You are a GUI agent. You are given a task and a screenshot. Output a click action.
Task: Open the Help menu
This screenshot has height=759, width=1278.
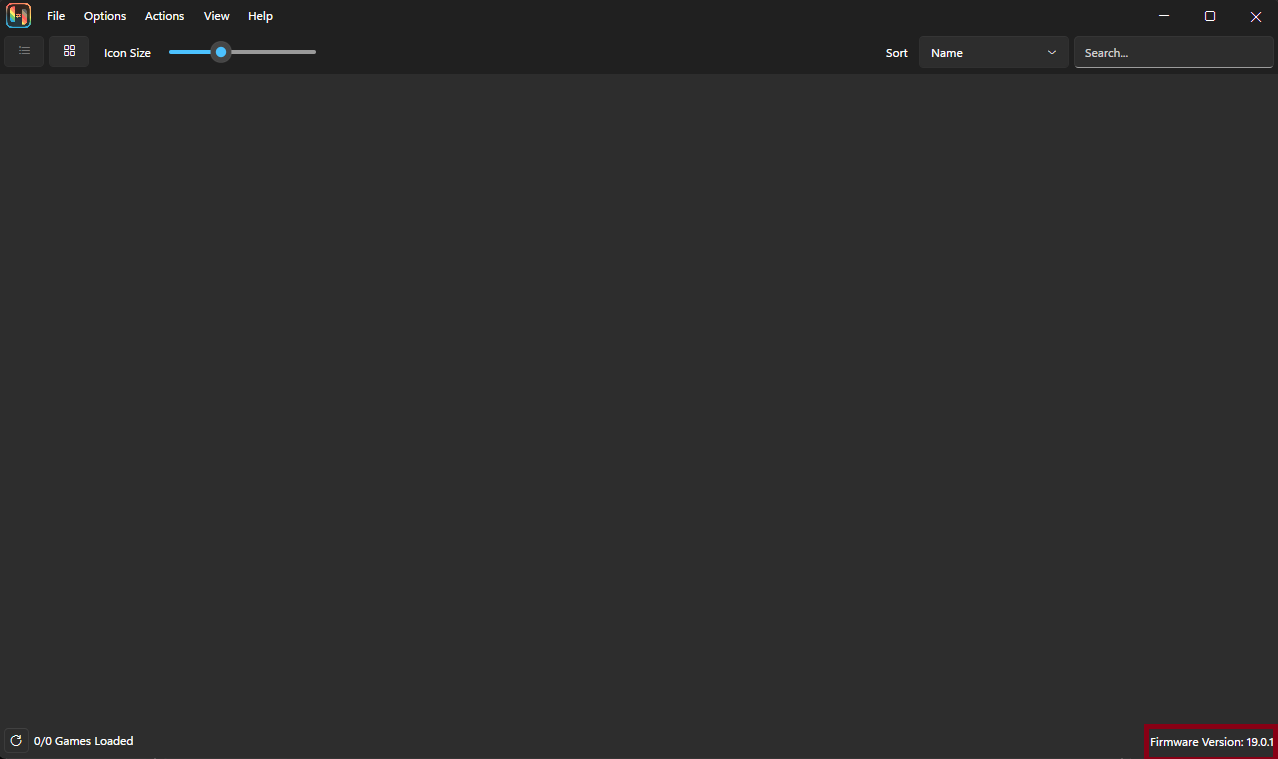tap(261, 16)
